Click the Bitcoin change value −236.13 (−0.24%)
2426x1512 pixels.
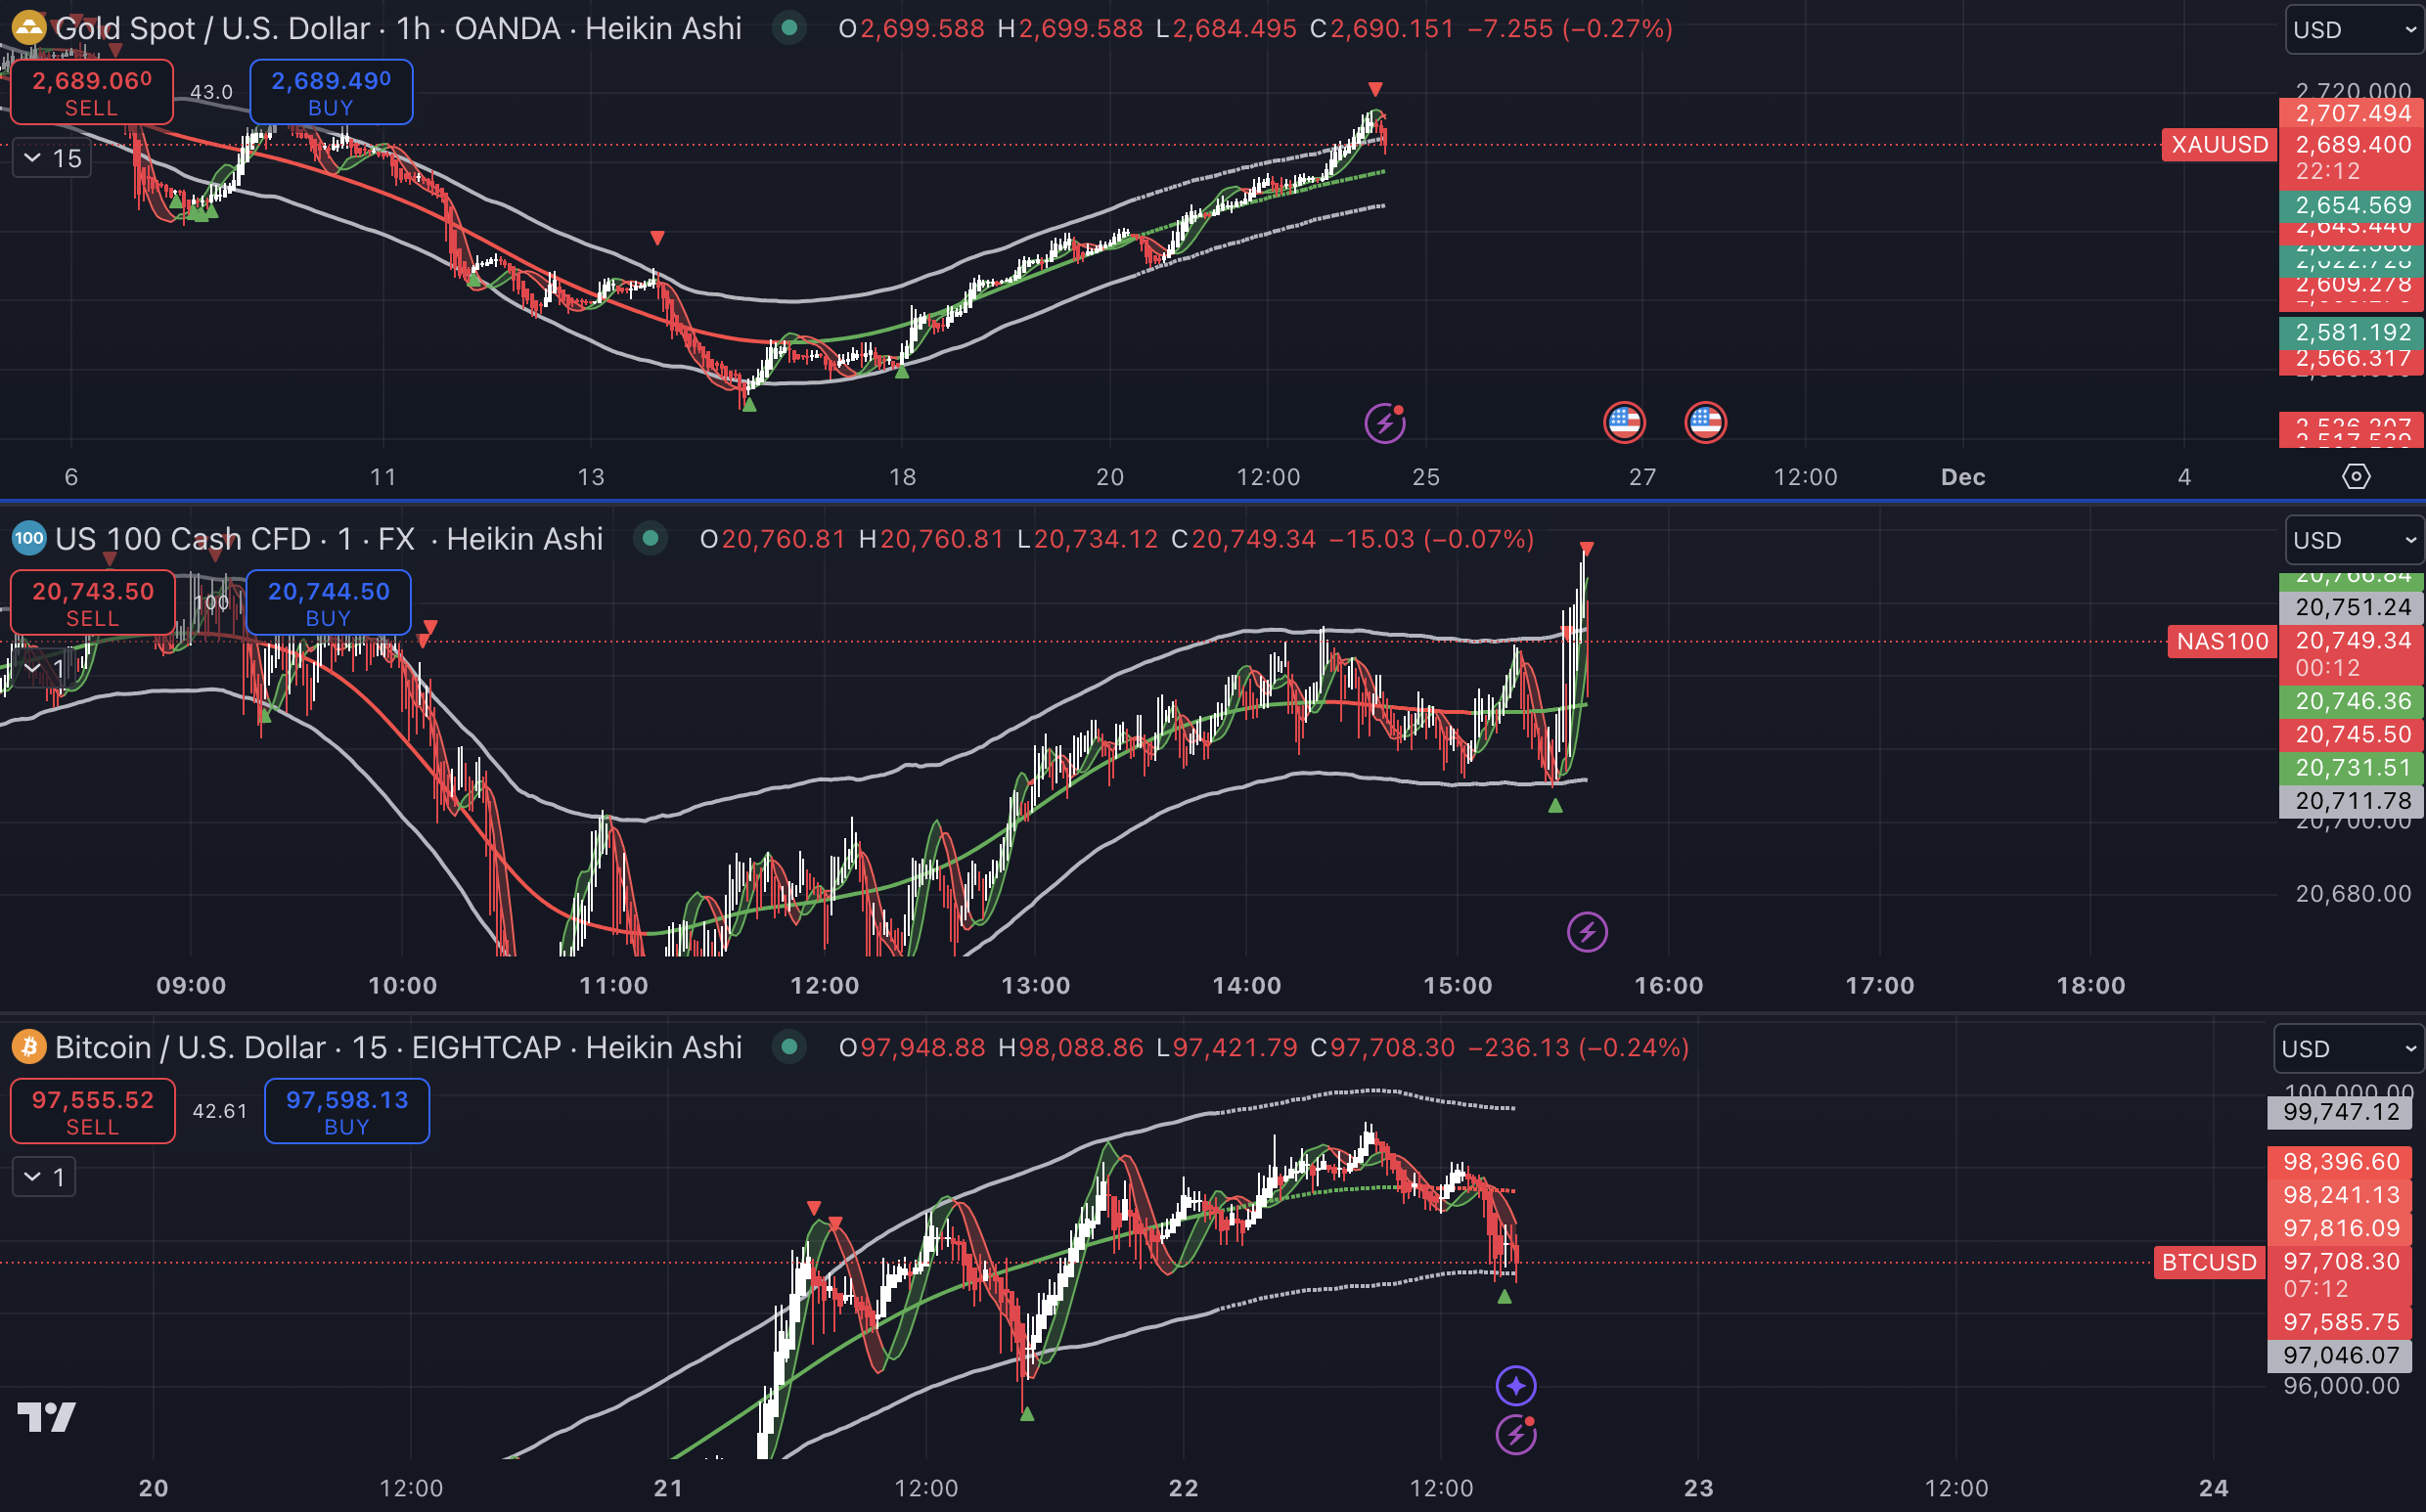(1578, 1047)
